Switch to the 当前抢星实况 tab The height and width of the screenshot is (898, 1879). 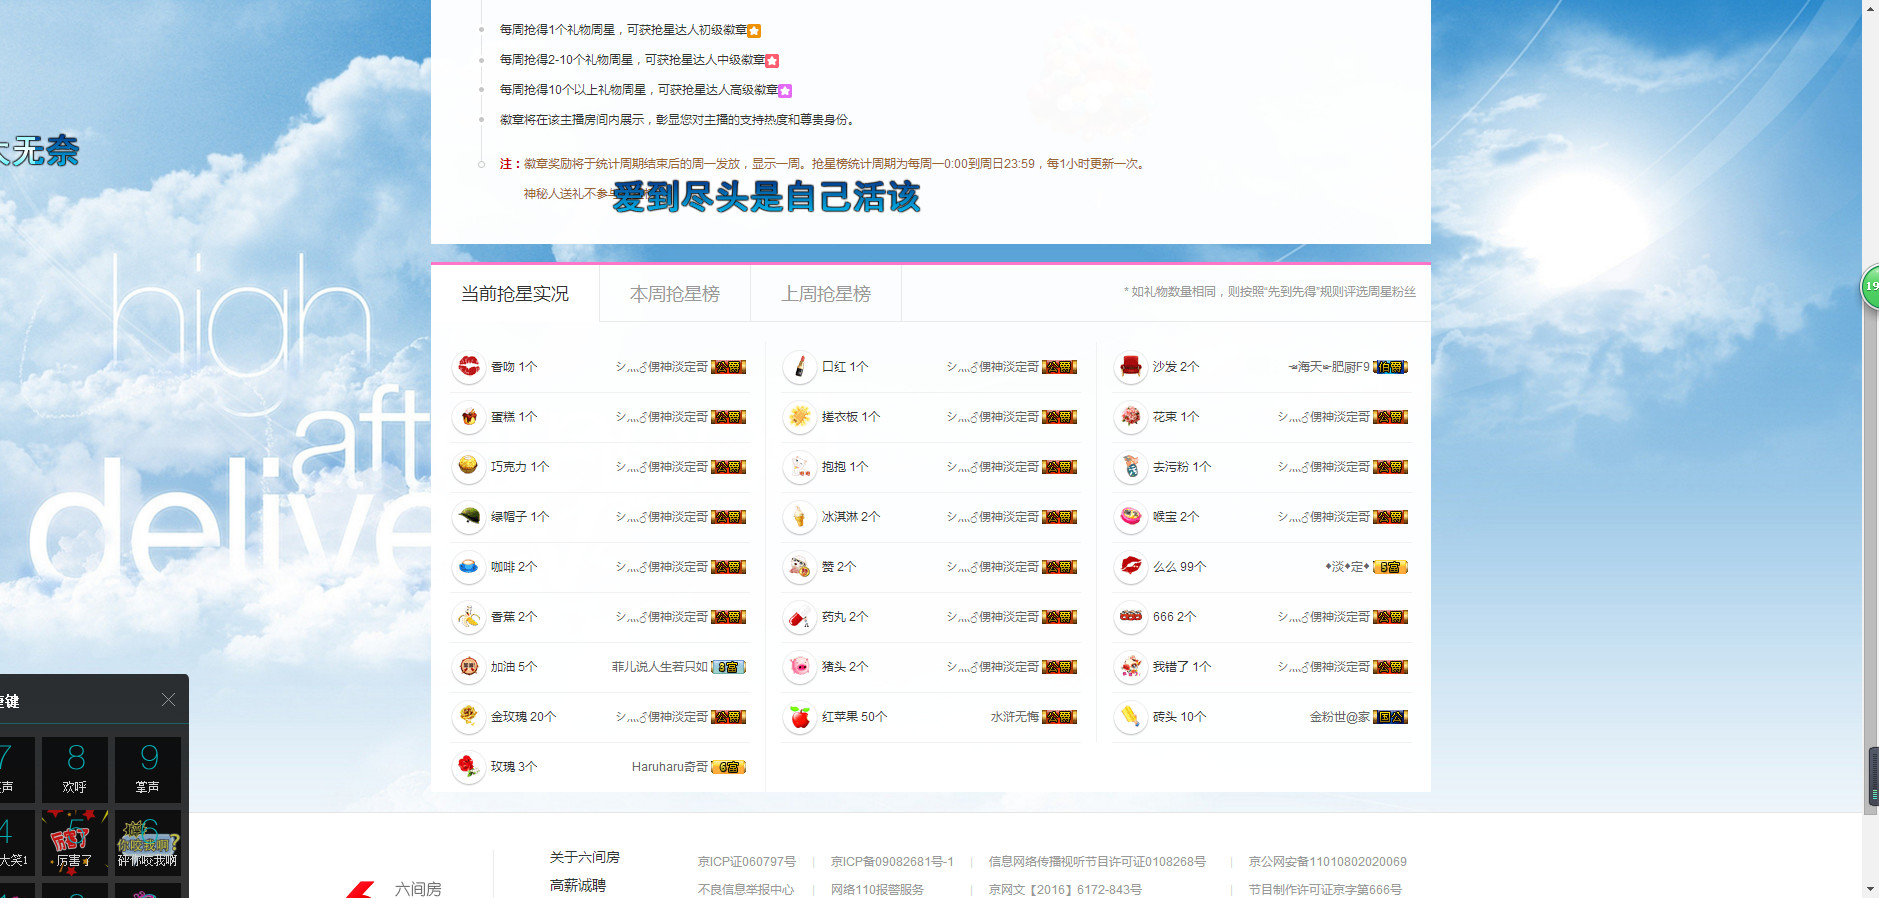515,294
